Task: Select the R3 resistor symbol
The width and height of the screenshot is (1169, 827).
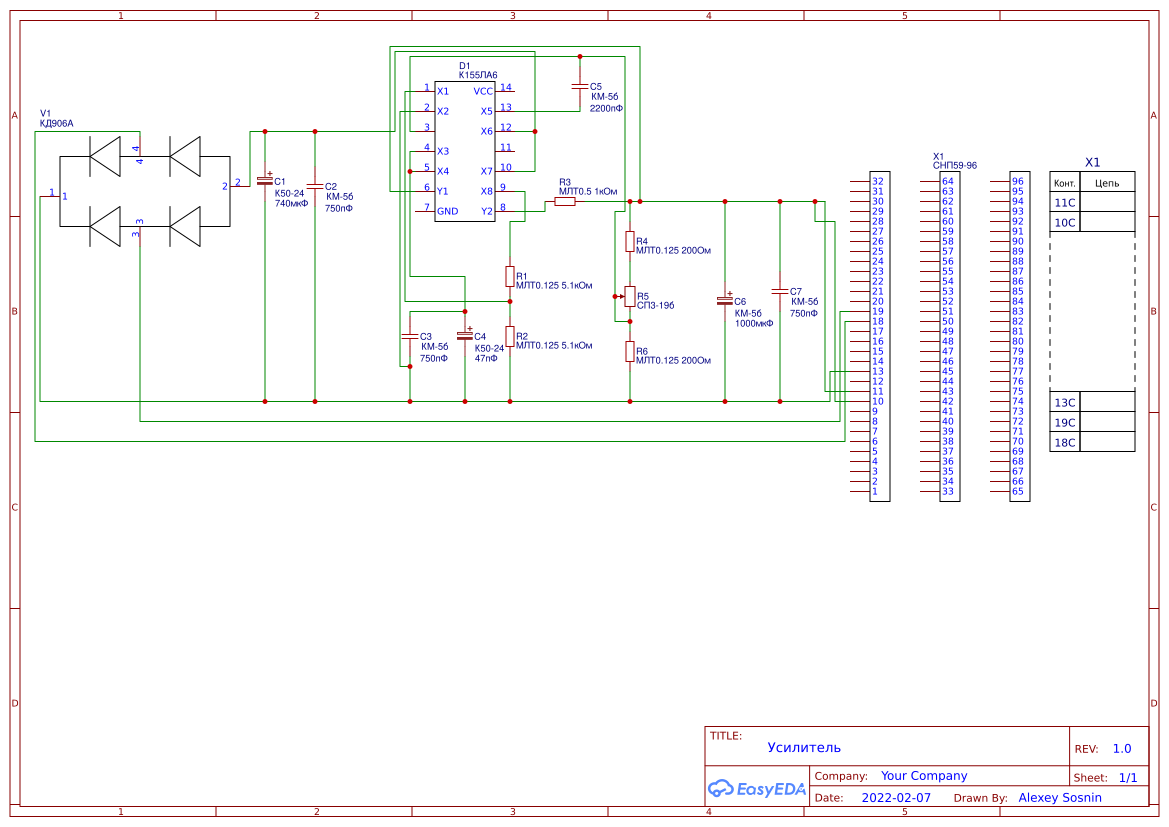Action: [x=565, y=201]
